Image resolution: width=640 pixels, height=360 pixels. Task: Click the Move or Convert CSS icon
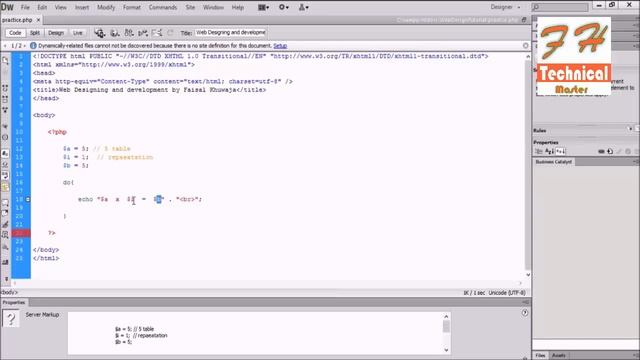click(5, 246)
